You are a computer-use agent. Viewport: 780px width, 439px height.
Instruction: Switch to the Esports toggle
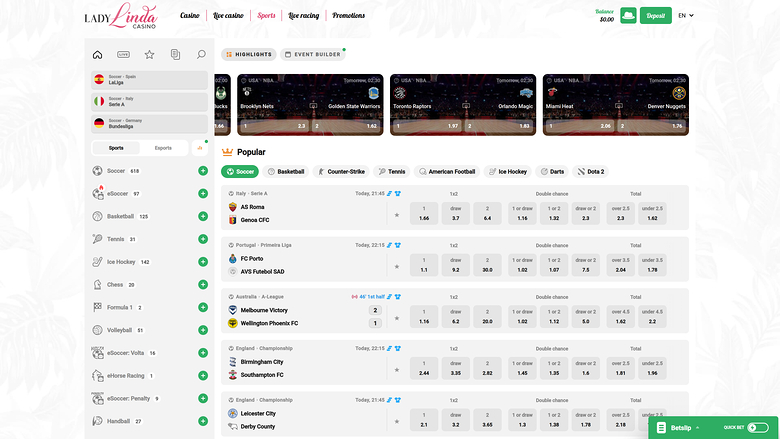[x=163, y=148]
